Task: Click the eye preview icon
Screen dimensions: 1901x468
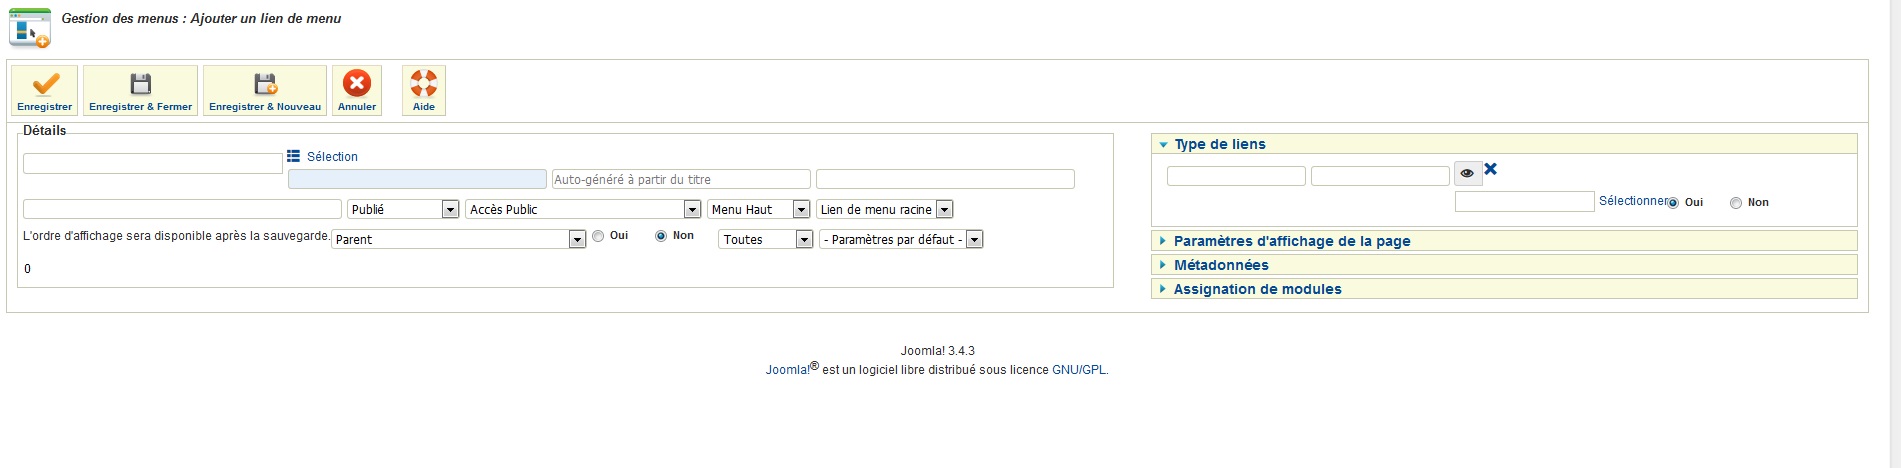Action: tap(1467, 173)
